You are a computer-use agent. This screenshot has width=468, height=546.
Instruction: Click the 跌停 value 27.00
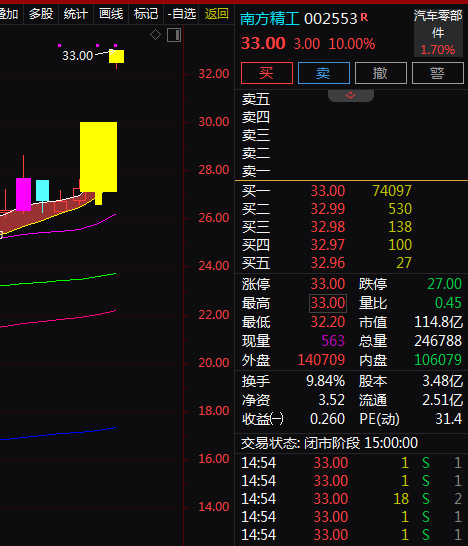point(444,284)
